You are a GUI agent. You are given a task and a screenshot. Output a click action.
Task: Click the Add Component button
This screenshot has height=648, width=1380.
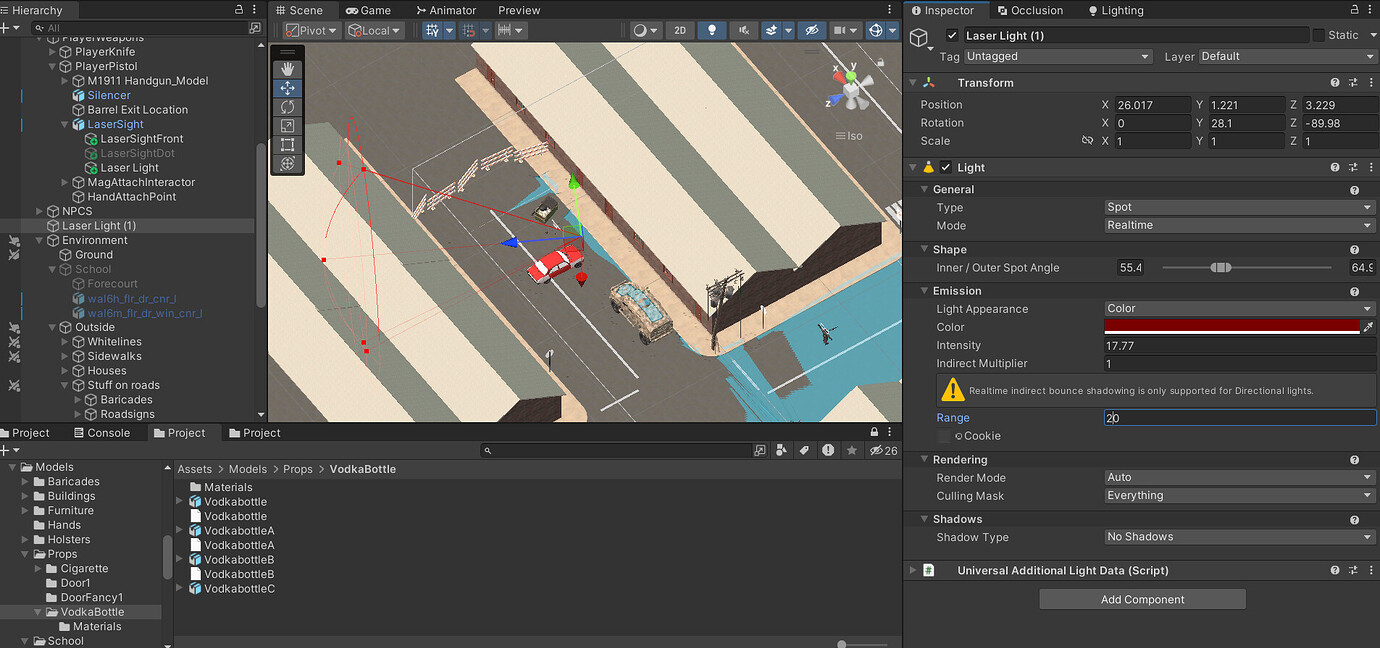pyautogui.click(x=1142, y=598)
